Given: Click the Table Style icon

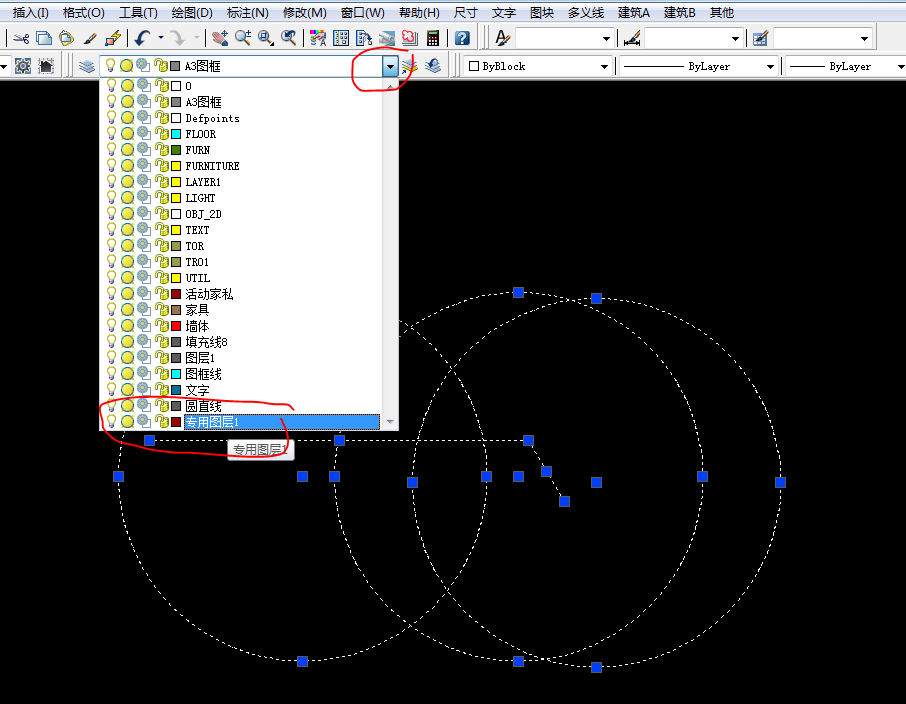Looking at the screenshot, I should [761, 39].
